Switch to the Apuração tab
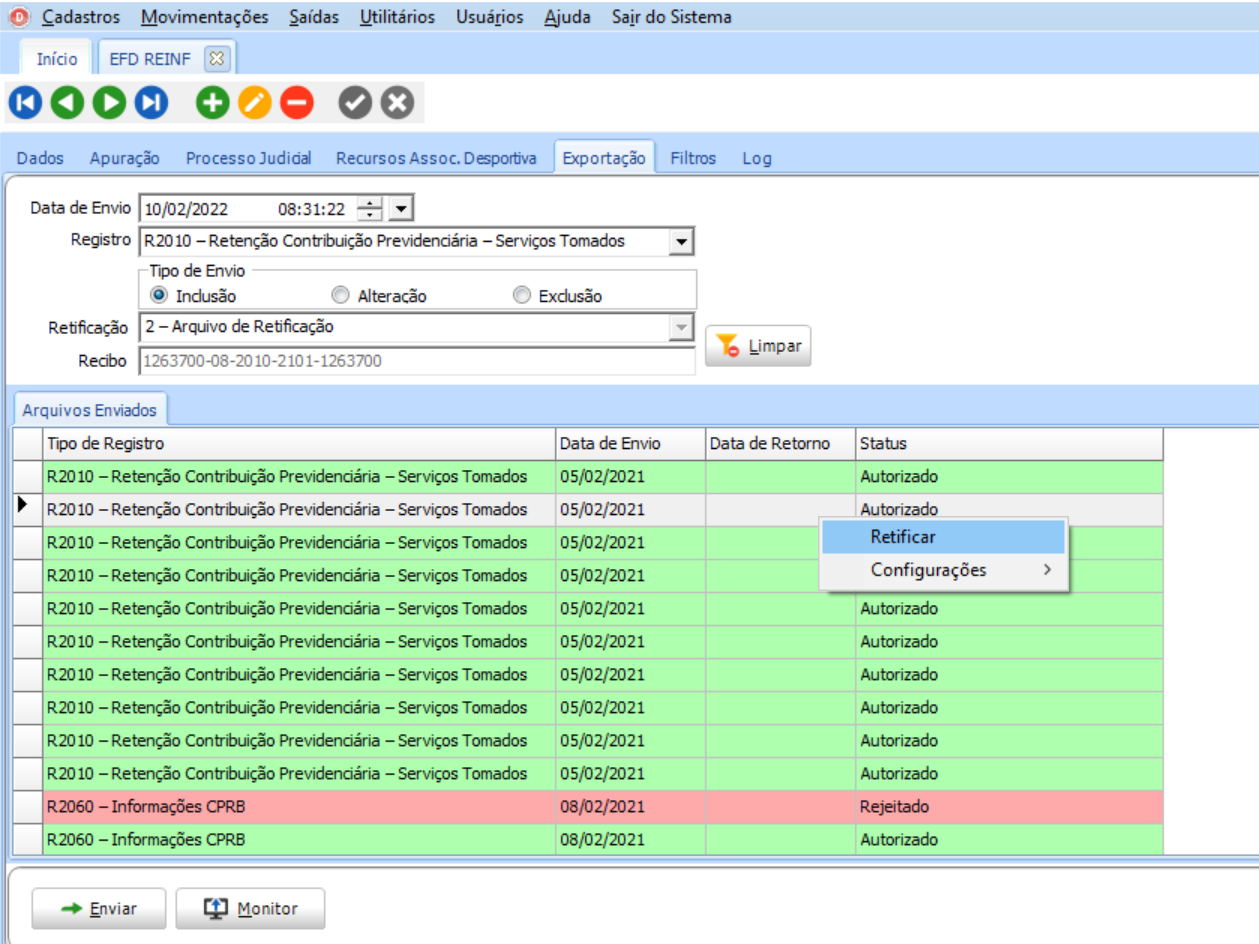Screen dimensions: 1259x944 125,158
